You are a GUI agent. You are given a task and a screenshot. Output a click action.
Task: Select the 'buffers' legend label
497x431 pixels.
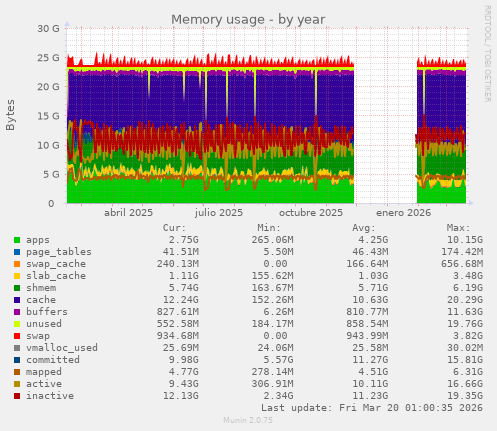47,312
